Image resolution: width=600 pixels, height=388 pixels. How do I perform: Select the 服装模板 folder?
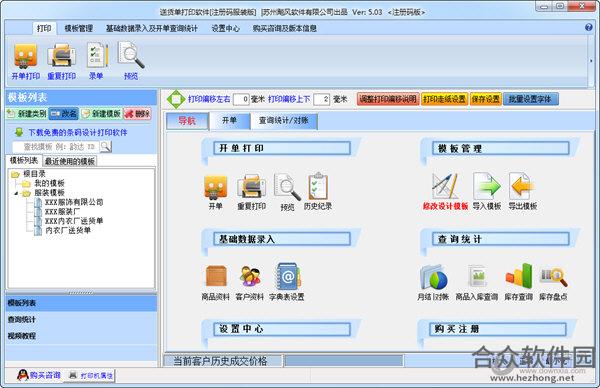point(49,193)
